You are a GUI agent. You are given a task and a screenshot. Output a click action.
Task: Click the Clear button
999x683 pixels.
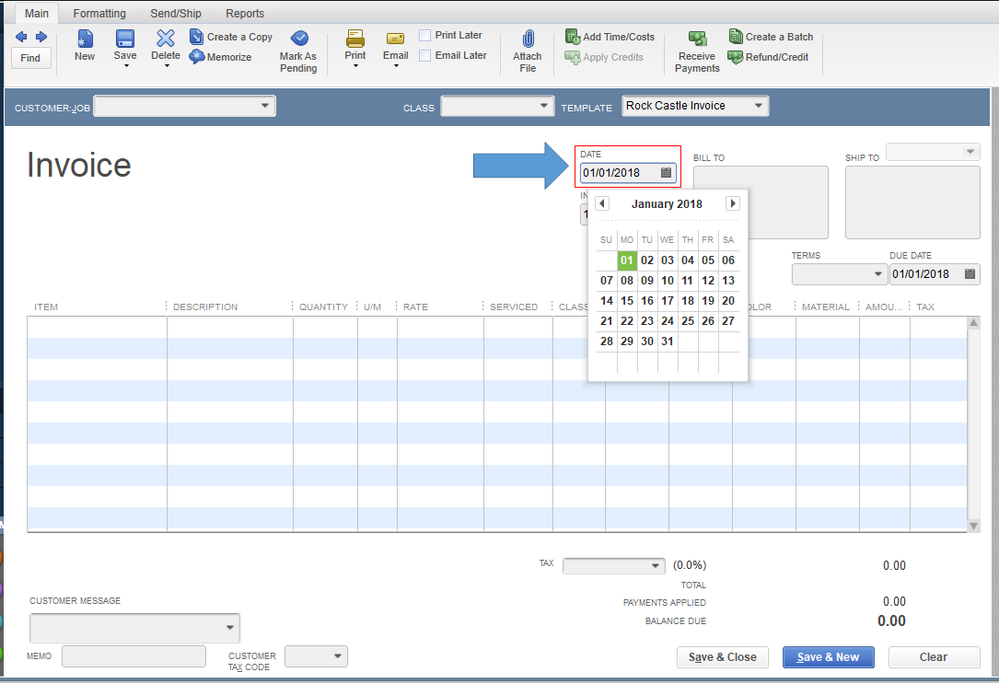tap(933, 657)
